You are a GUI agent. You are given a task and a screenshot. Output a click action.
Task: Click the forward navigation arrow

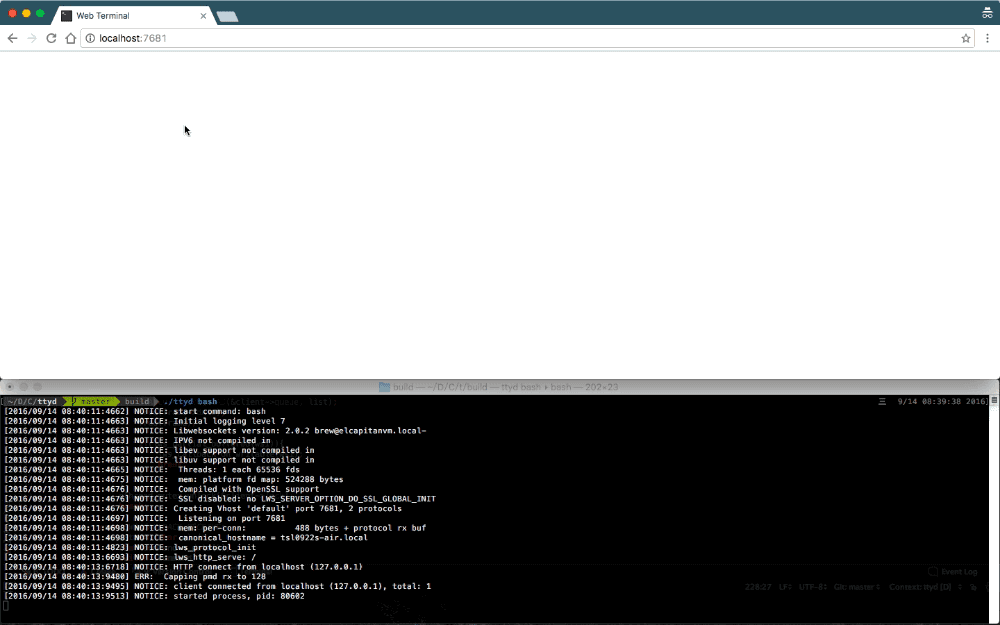pos(31,37)
